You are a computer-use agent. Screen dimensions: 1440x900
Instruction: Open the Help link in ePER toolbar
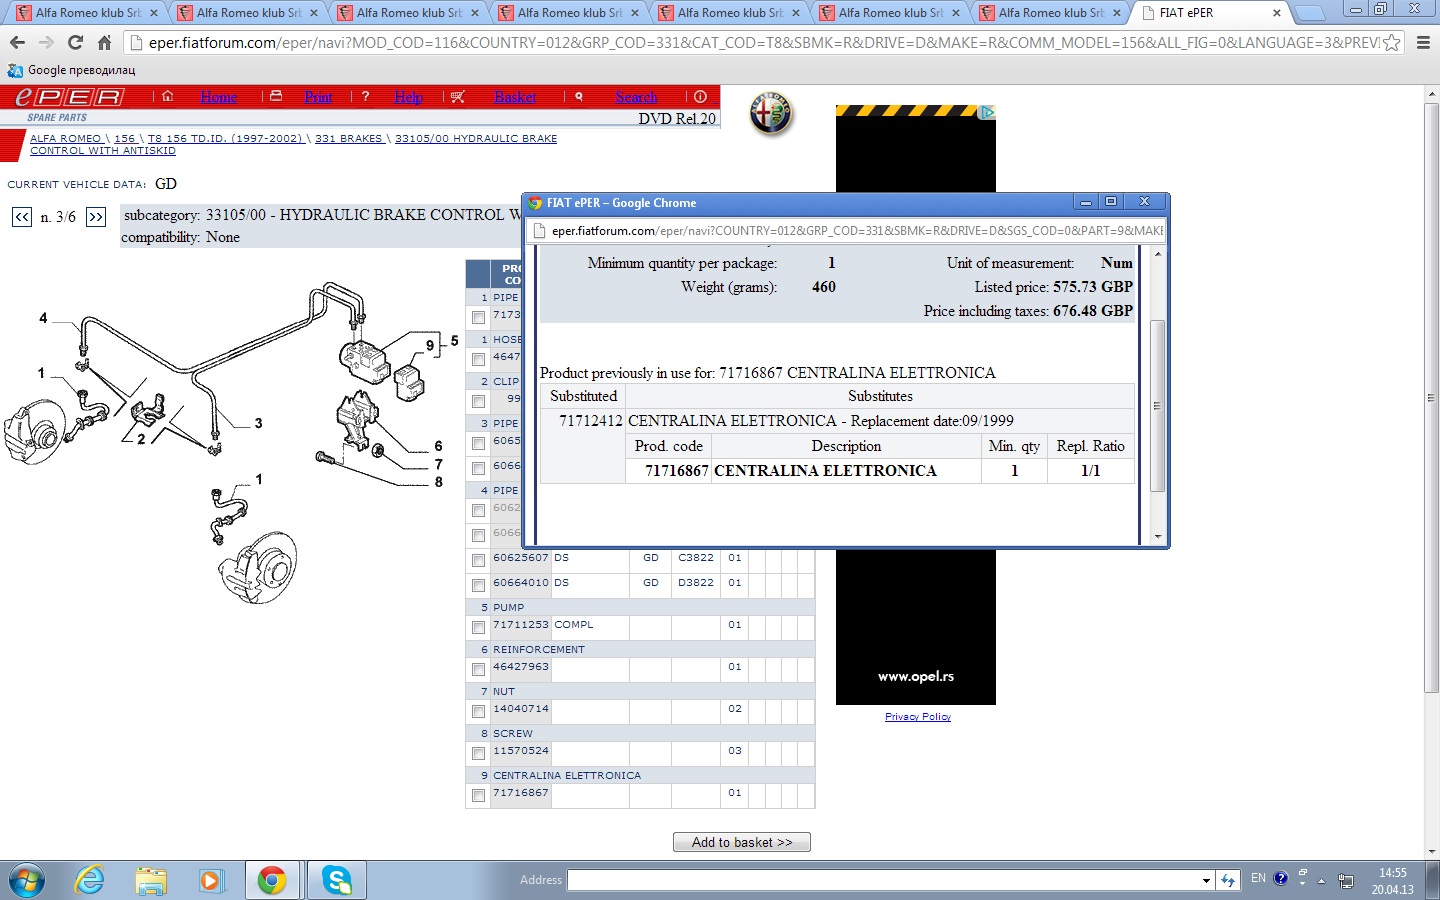point(408,97)
